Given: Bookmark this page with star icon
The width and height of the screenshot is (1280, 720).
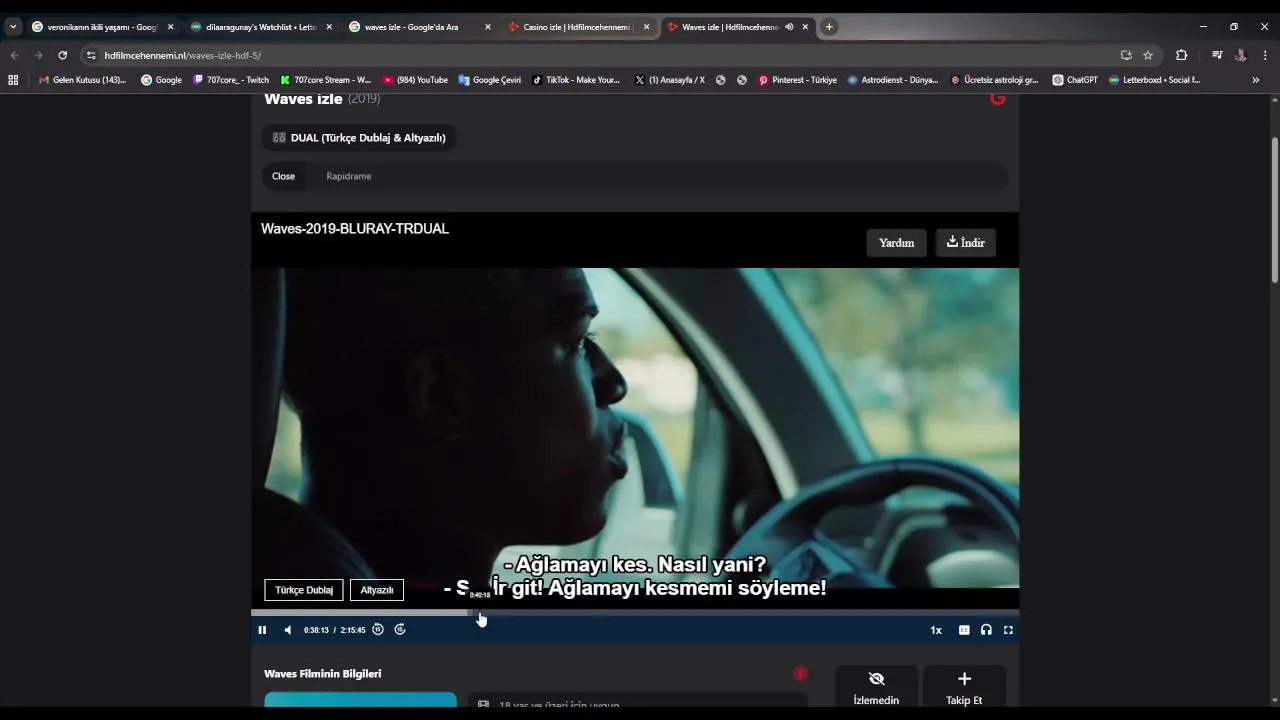Looking at the screenshot, I should pos(1148,55).
